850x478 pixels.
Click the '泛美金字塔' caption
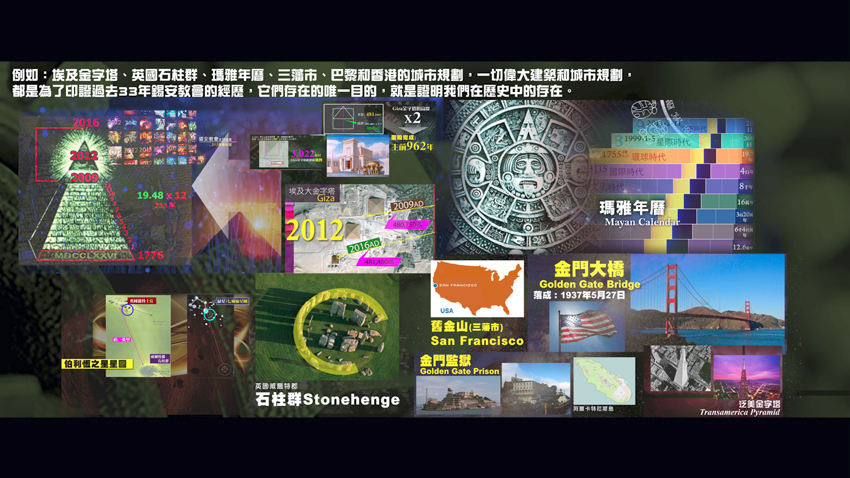pyautogui.click(x=759, y=404)
